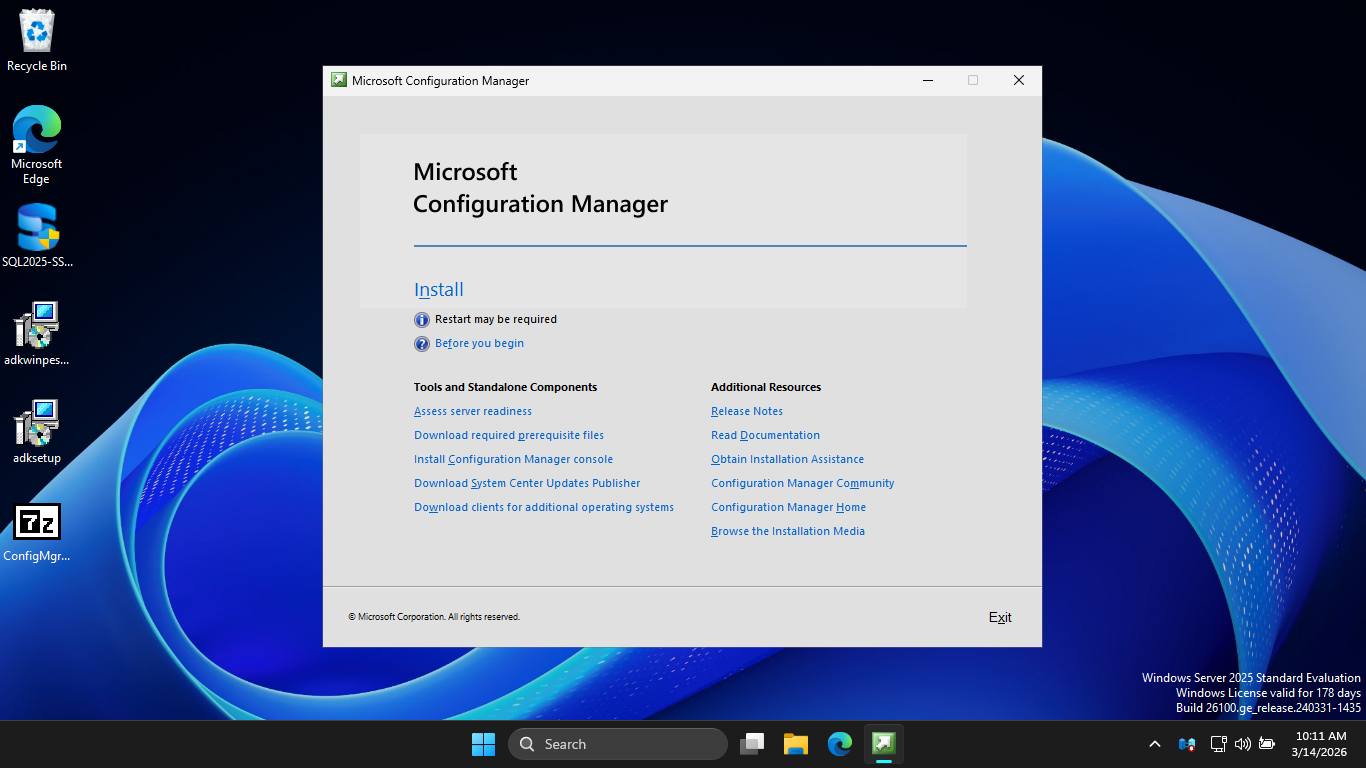Screen dimensions: 1366x768
Task: Show hidden system tray icons
Action: [x=1155, y=744]
